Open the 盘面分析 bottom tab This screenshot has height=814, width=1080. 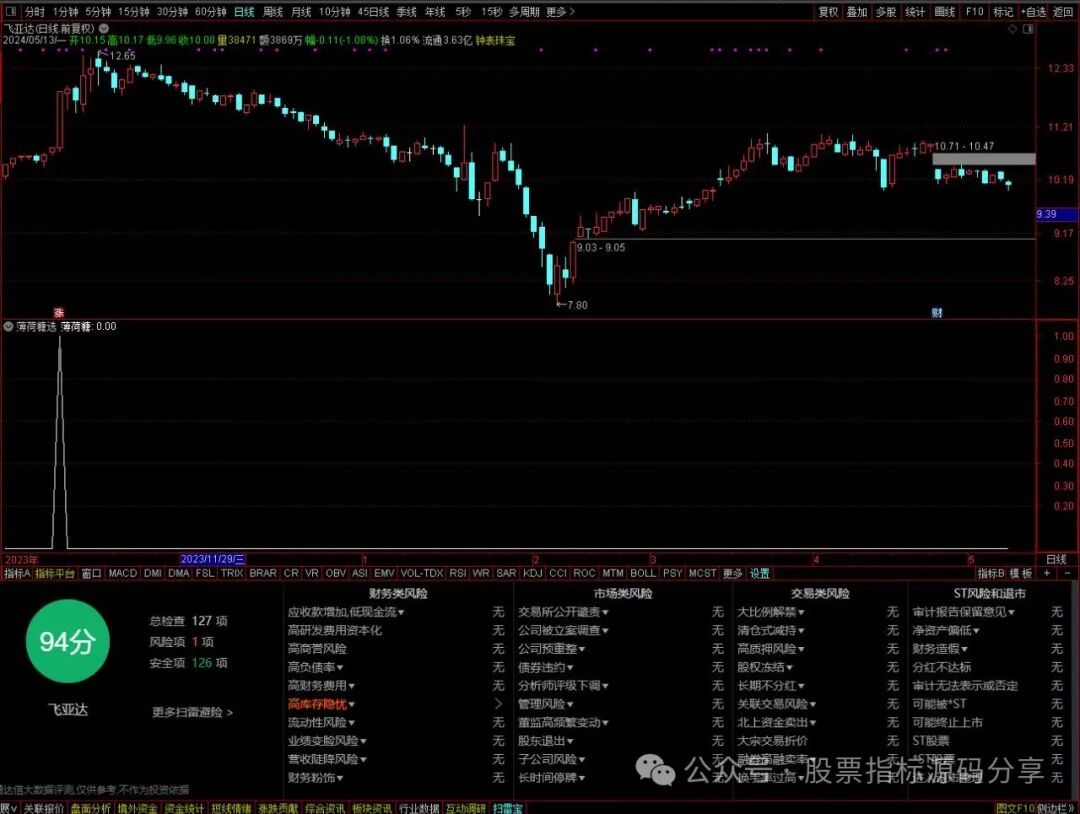point(90,808)
